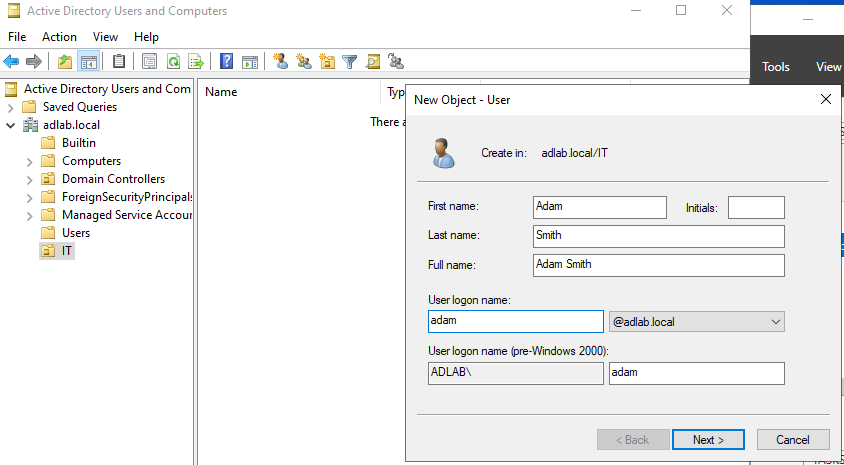844x465 pixels.
Task: Click the Initials field
Action: tap(756, 207)
